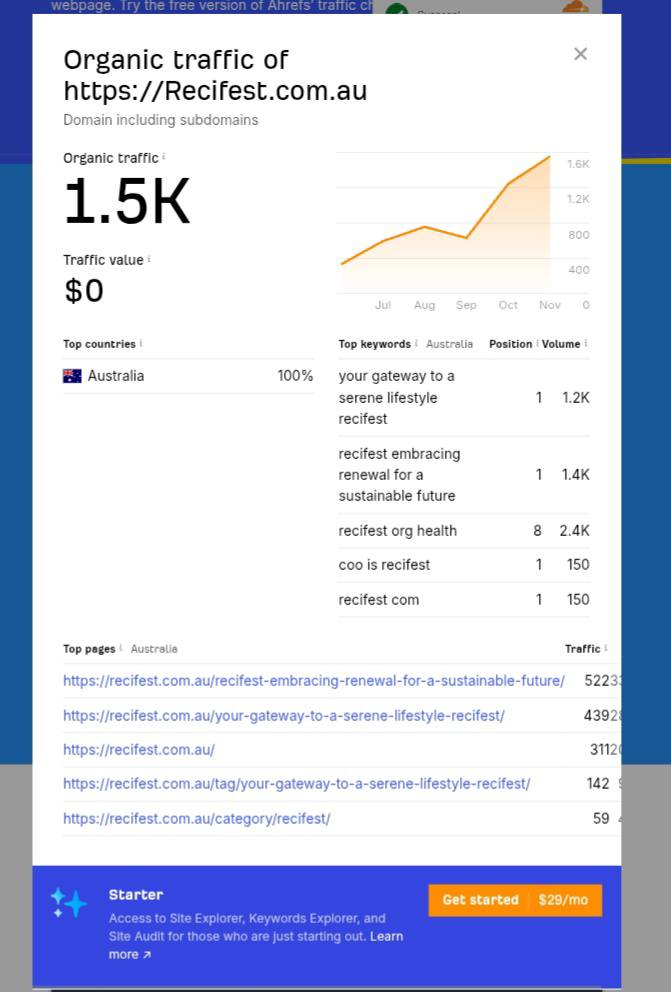Viewport: 671px width, 992px height.
Task: Click info icon beside Traffic value
Action: (149, 259)
